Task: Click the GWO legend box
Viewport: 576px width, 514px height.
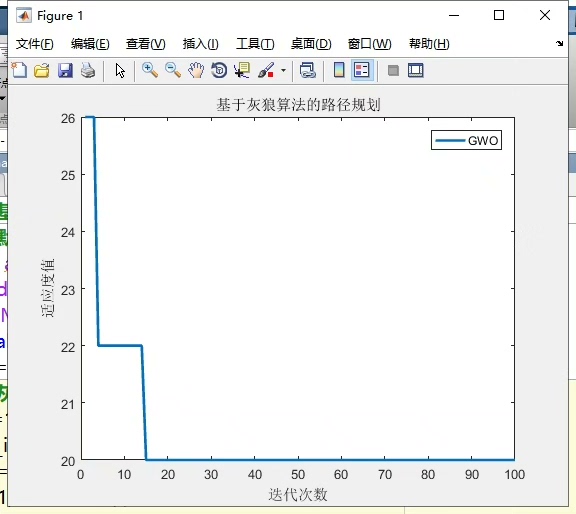Action: point(466,140)
